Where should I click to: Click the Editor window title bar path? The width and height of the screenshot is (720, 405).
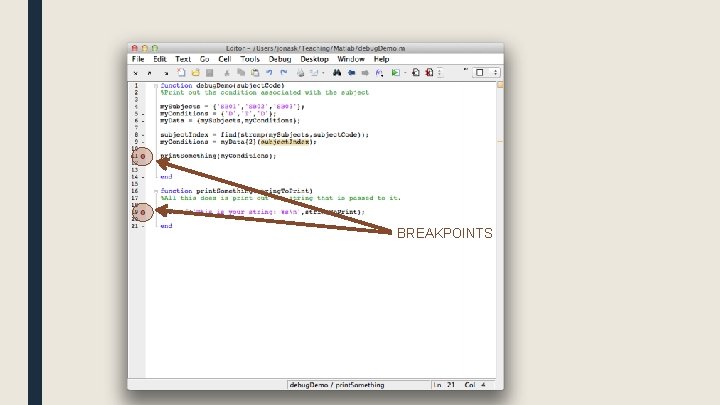(x=315, y=48)
